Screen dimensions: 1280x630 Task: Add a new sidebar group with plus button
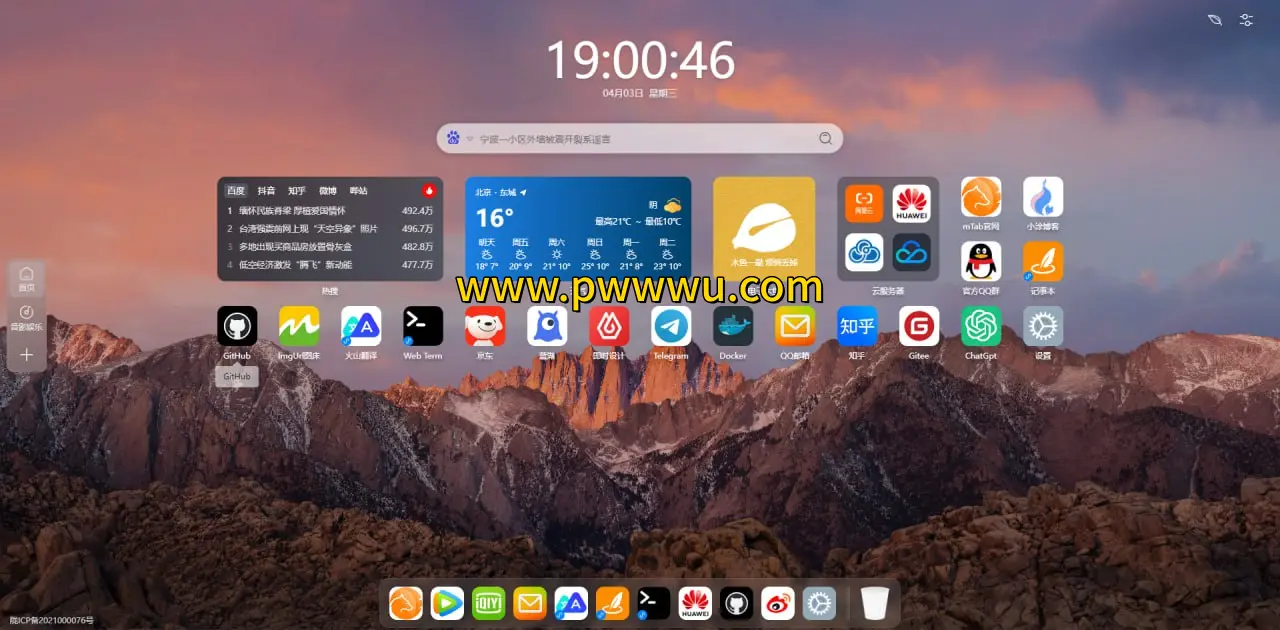point(27,355)
